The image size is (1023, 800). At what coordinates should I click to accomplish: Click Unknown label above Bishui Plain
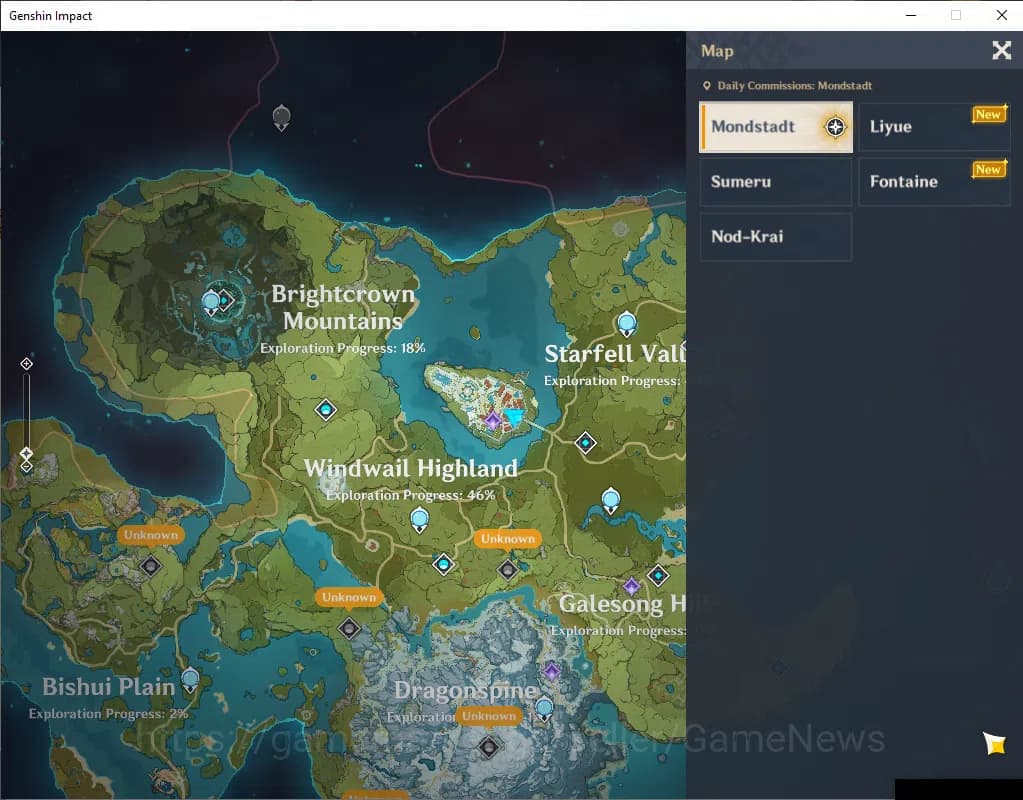coord(151,535)
